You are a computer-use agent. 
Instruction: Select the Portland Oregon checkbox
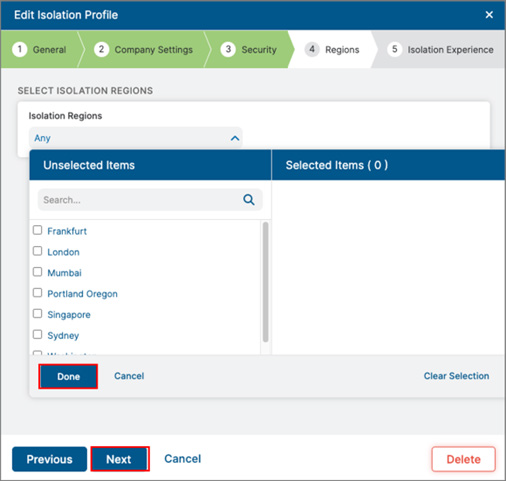37,293
